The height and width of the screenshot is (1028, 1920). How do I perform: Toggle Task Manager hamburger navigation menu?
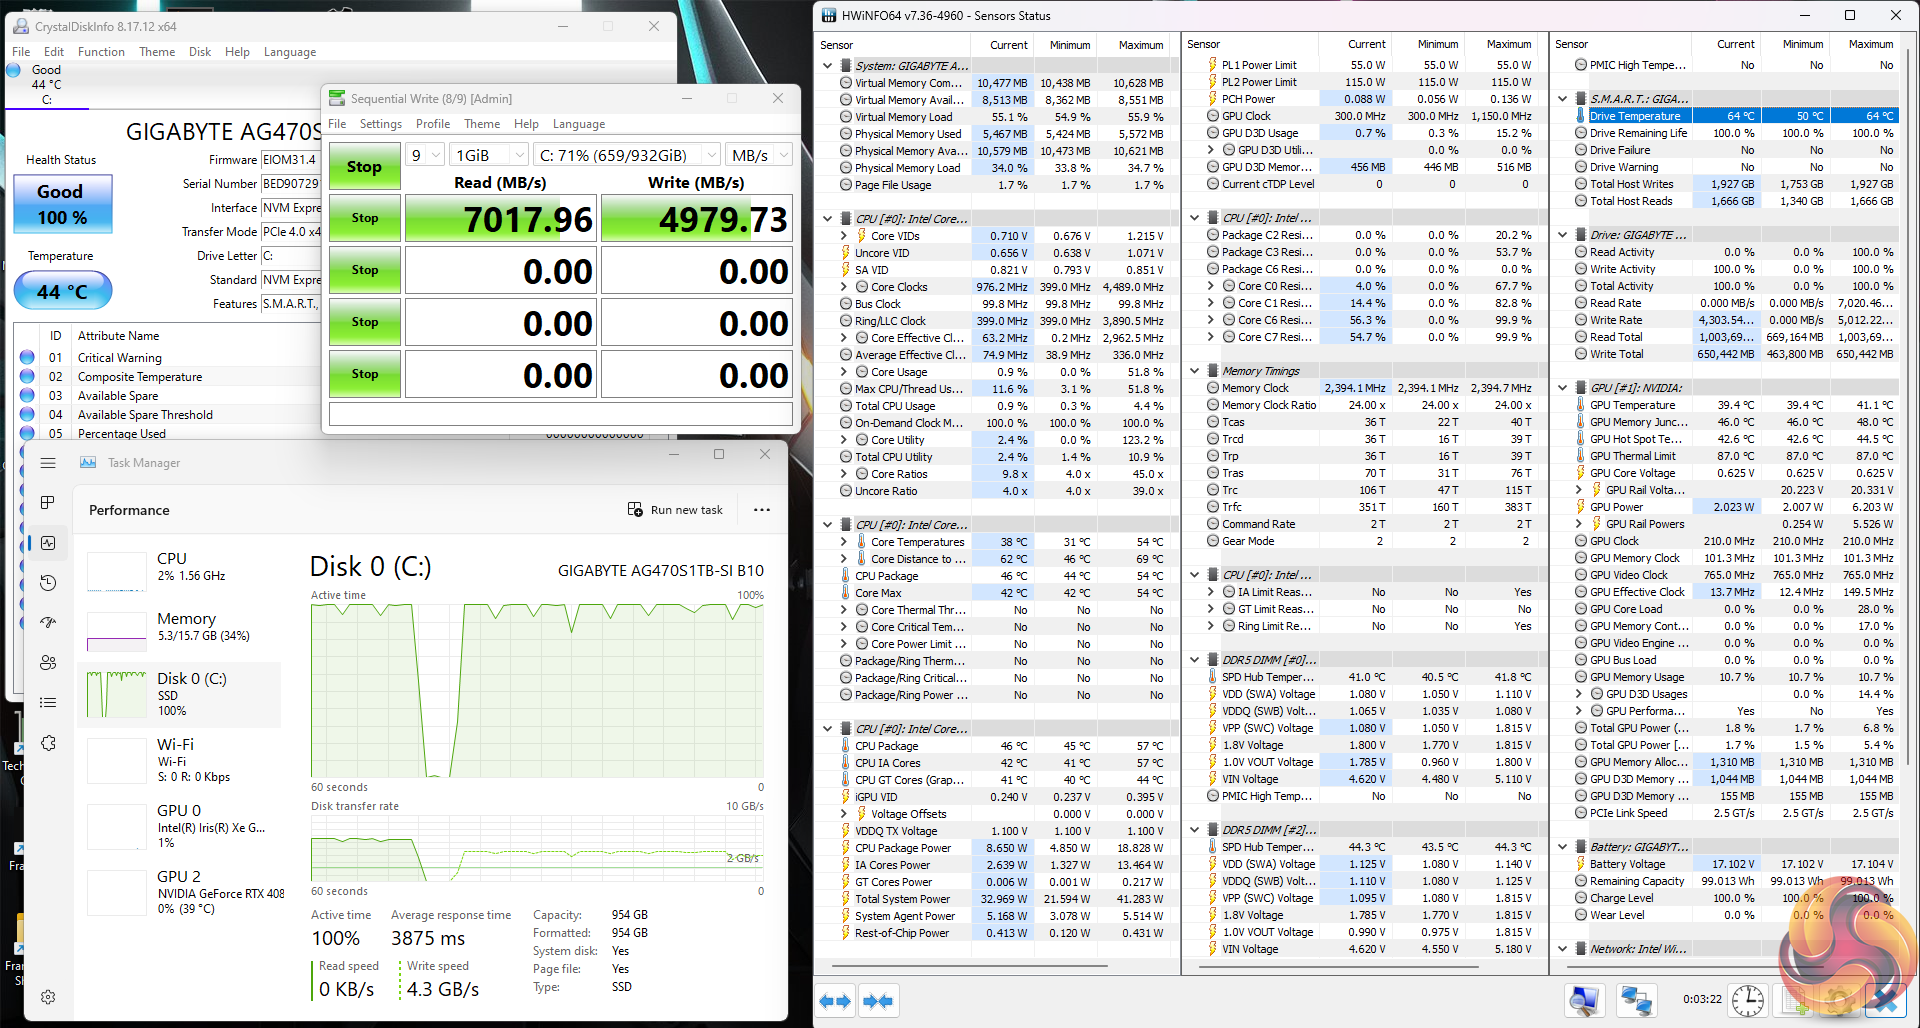47,463
